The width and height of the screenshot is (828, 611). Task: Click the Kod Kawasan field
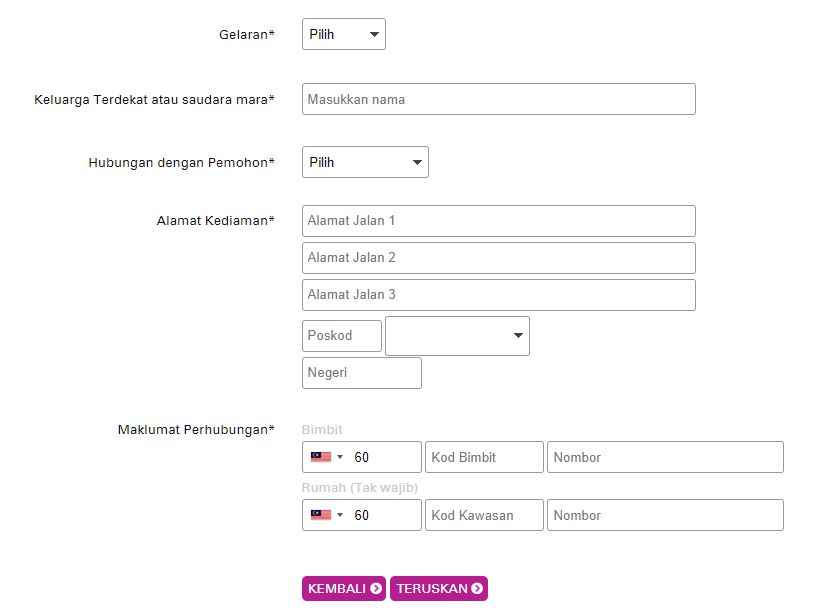click(x=484, y=515)
